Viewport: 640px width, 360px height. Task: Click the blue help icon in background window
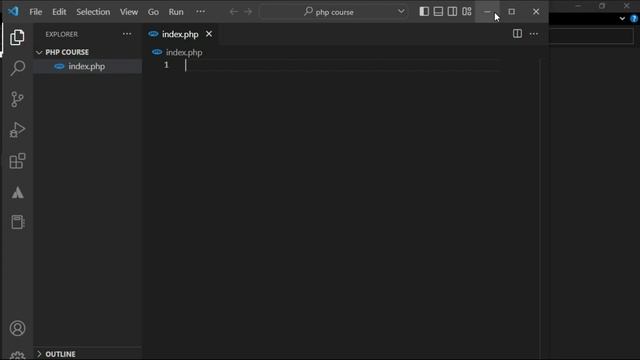[x=634, y=18]
